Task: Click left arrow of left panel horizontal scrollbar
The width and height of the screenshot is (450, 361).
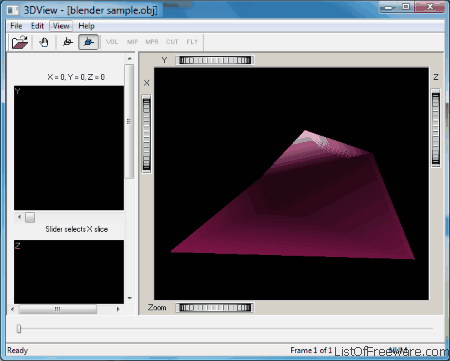Action: tap(12, 309)
